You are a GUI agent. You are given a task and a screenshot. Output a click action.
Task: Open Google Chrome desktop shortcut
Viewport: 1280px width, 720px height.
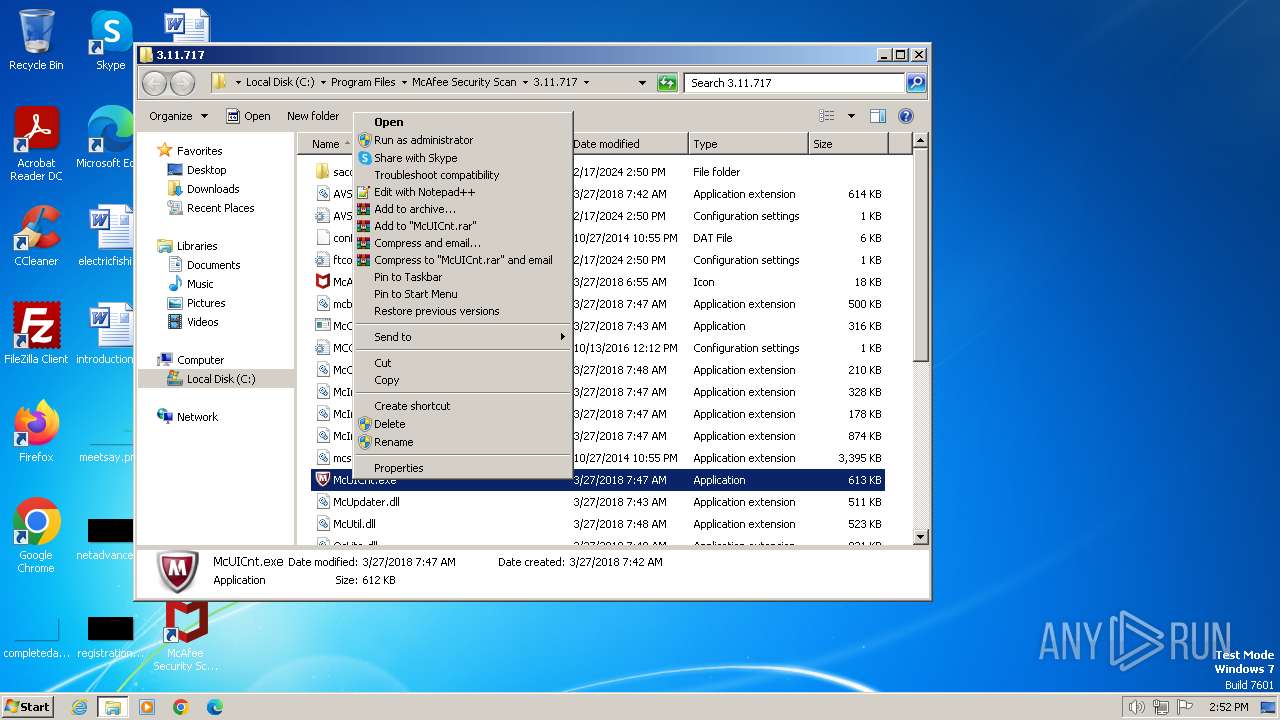point(36,535)
